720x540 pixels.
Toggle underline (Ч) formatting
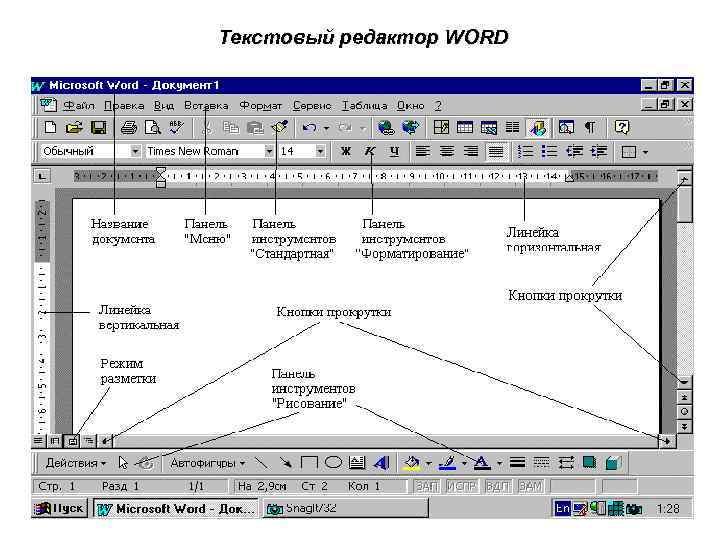click(x=394, y=151)
